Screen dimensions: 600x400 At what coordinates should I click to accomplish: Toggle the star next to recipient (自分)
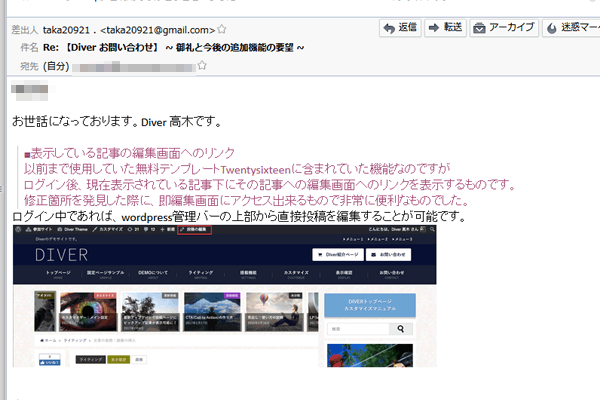[202, 66]
